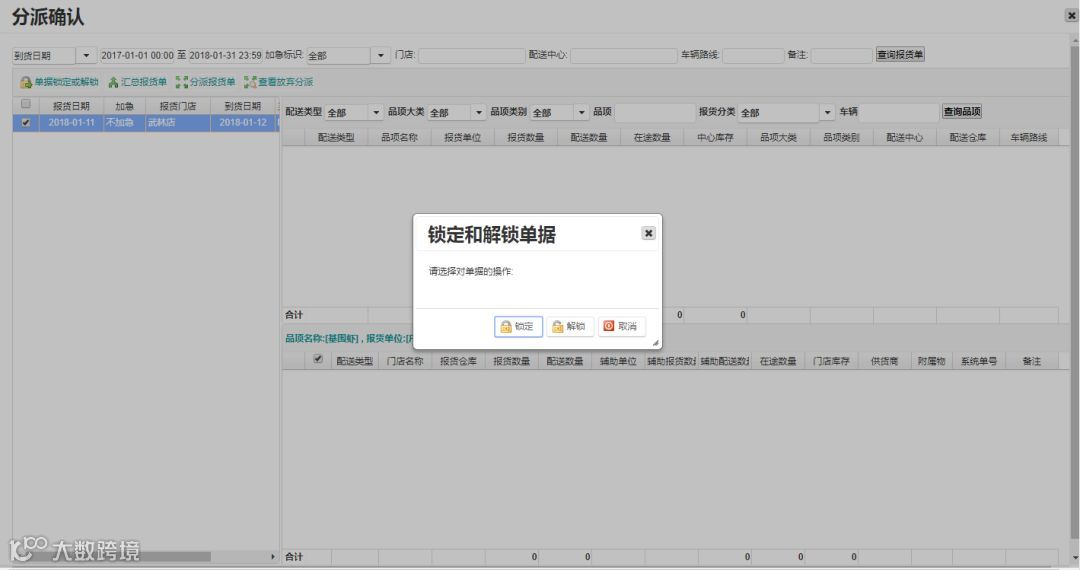Click the 车辆路线 input field
This screenshot has width=1080, height=570.
click(753, 55)
